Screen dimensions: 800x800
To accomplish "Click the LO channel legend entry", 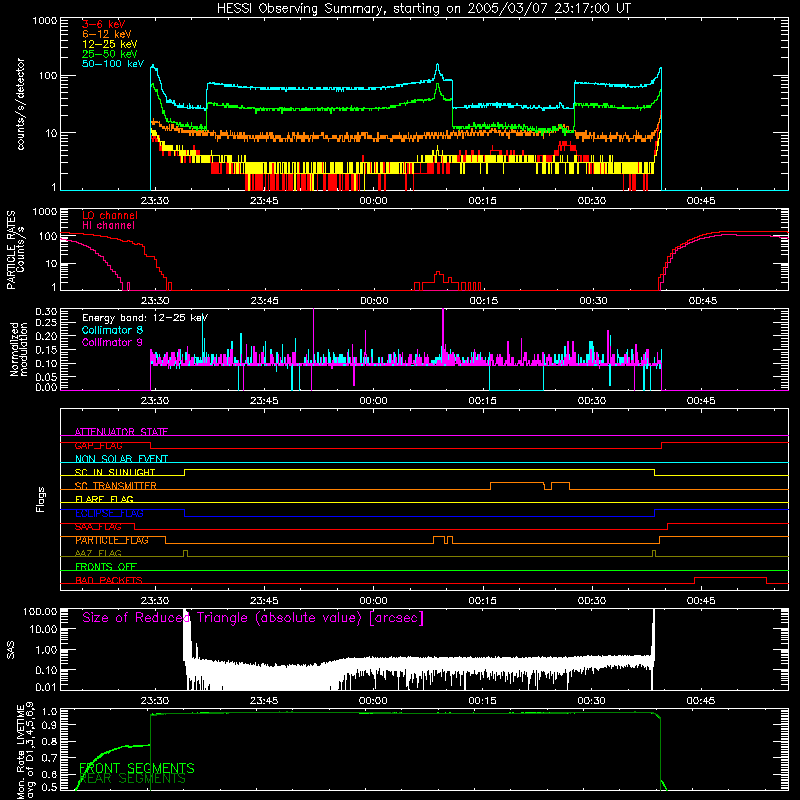I will pyautogui.click(x=110, y=215).
